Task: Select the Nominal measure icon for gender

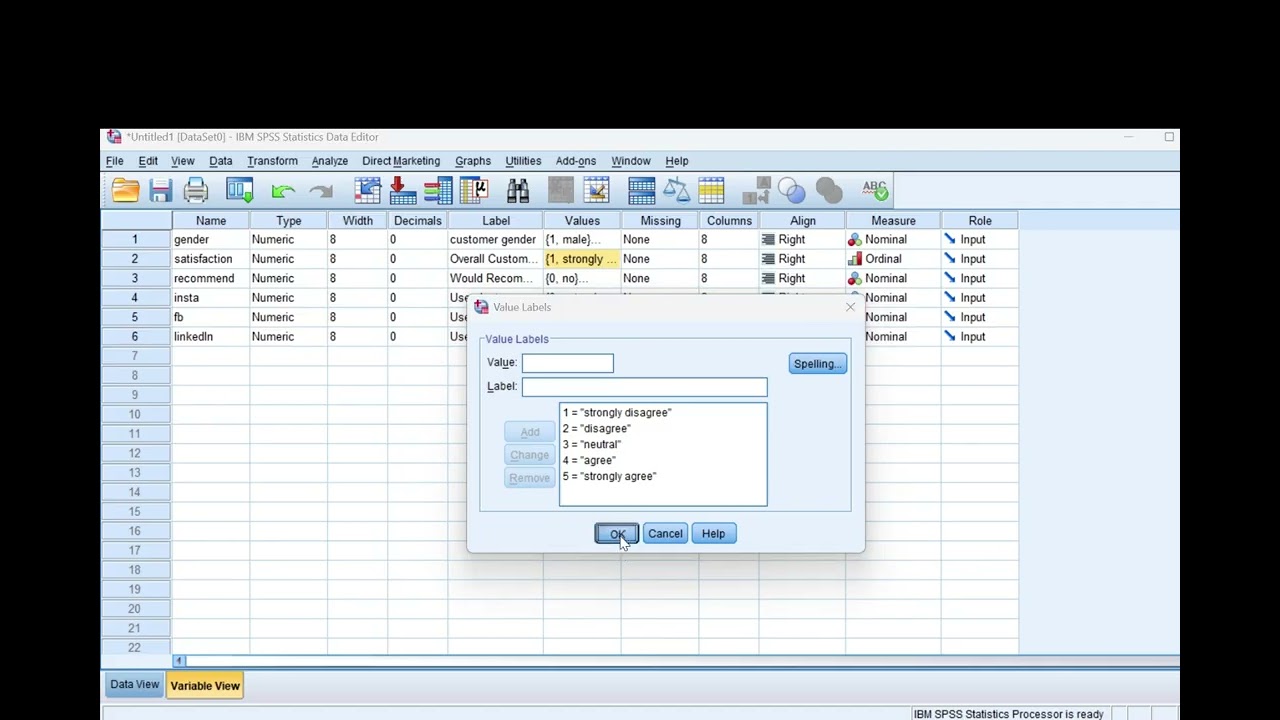Action: (854, 240)
